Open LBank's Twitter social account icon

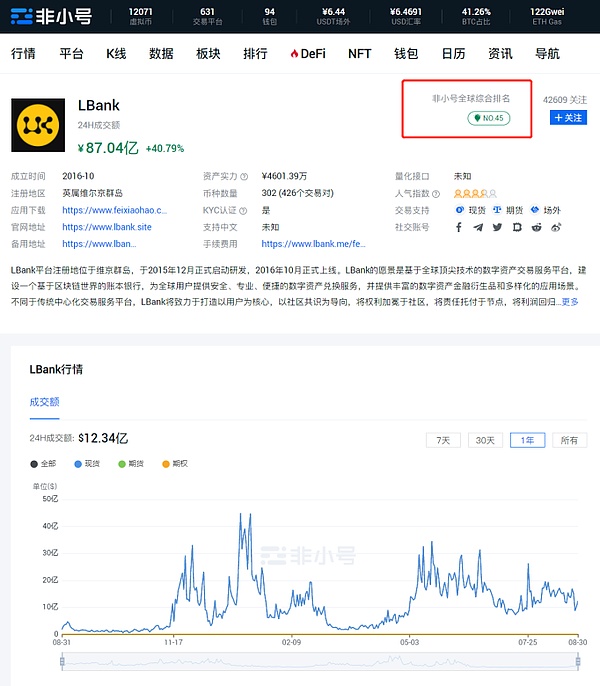[x=497, y=227]
